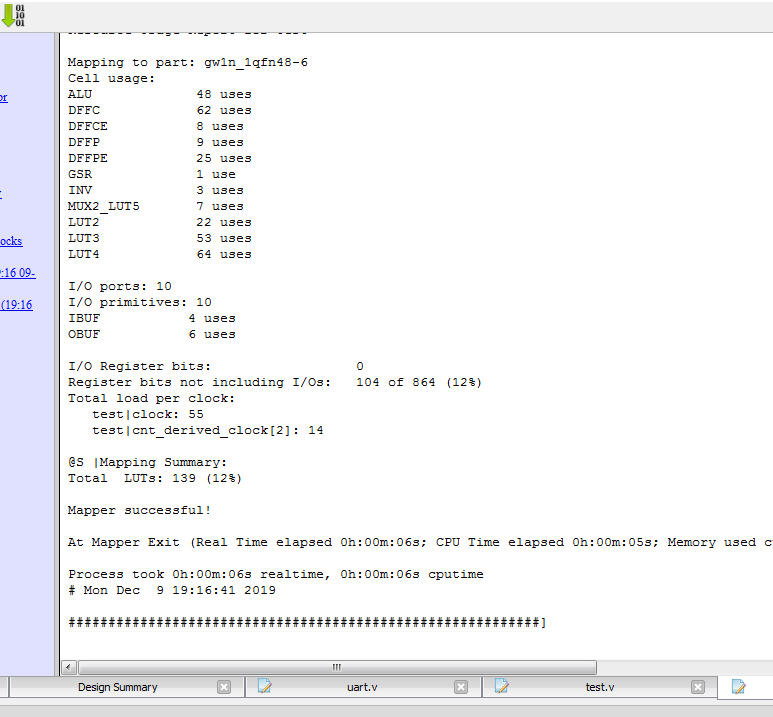
Task: Click the file icon on test.v tab
Action: pyautogui.click(x=502, y=686)
